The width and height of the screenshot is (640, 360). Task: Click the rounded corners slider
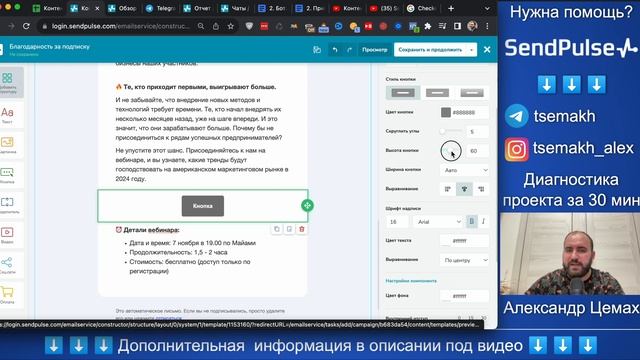pyautogui.click(x=452, y=131)
